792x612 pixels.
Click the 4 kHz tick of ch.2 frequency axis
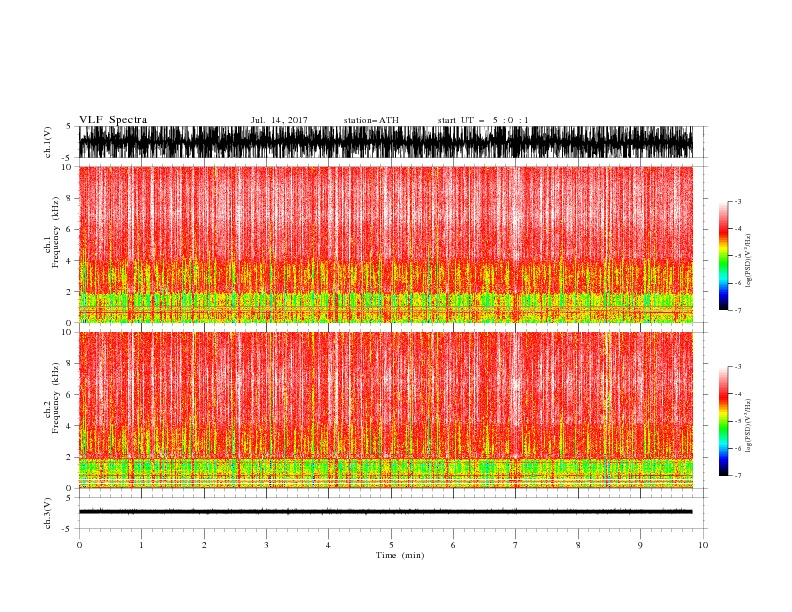(70, 426)
